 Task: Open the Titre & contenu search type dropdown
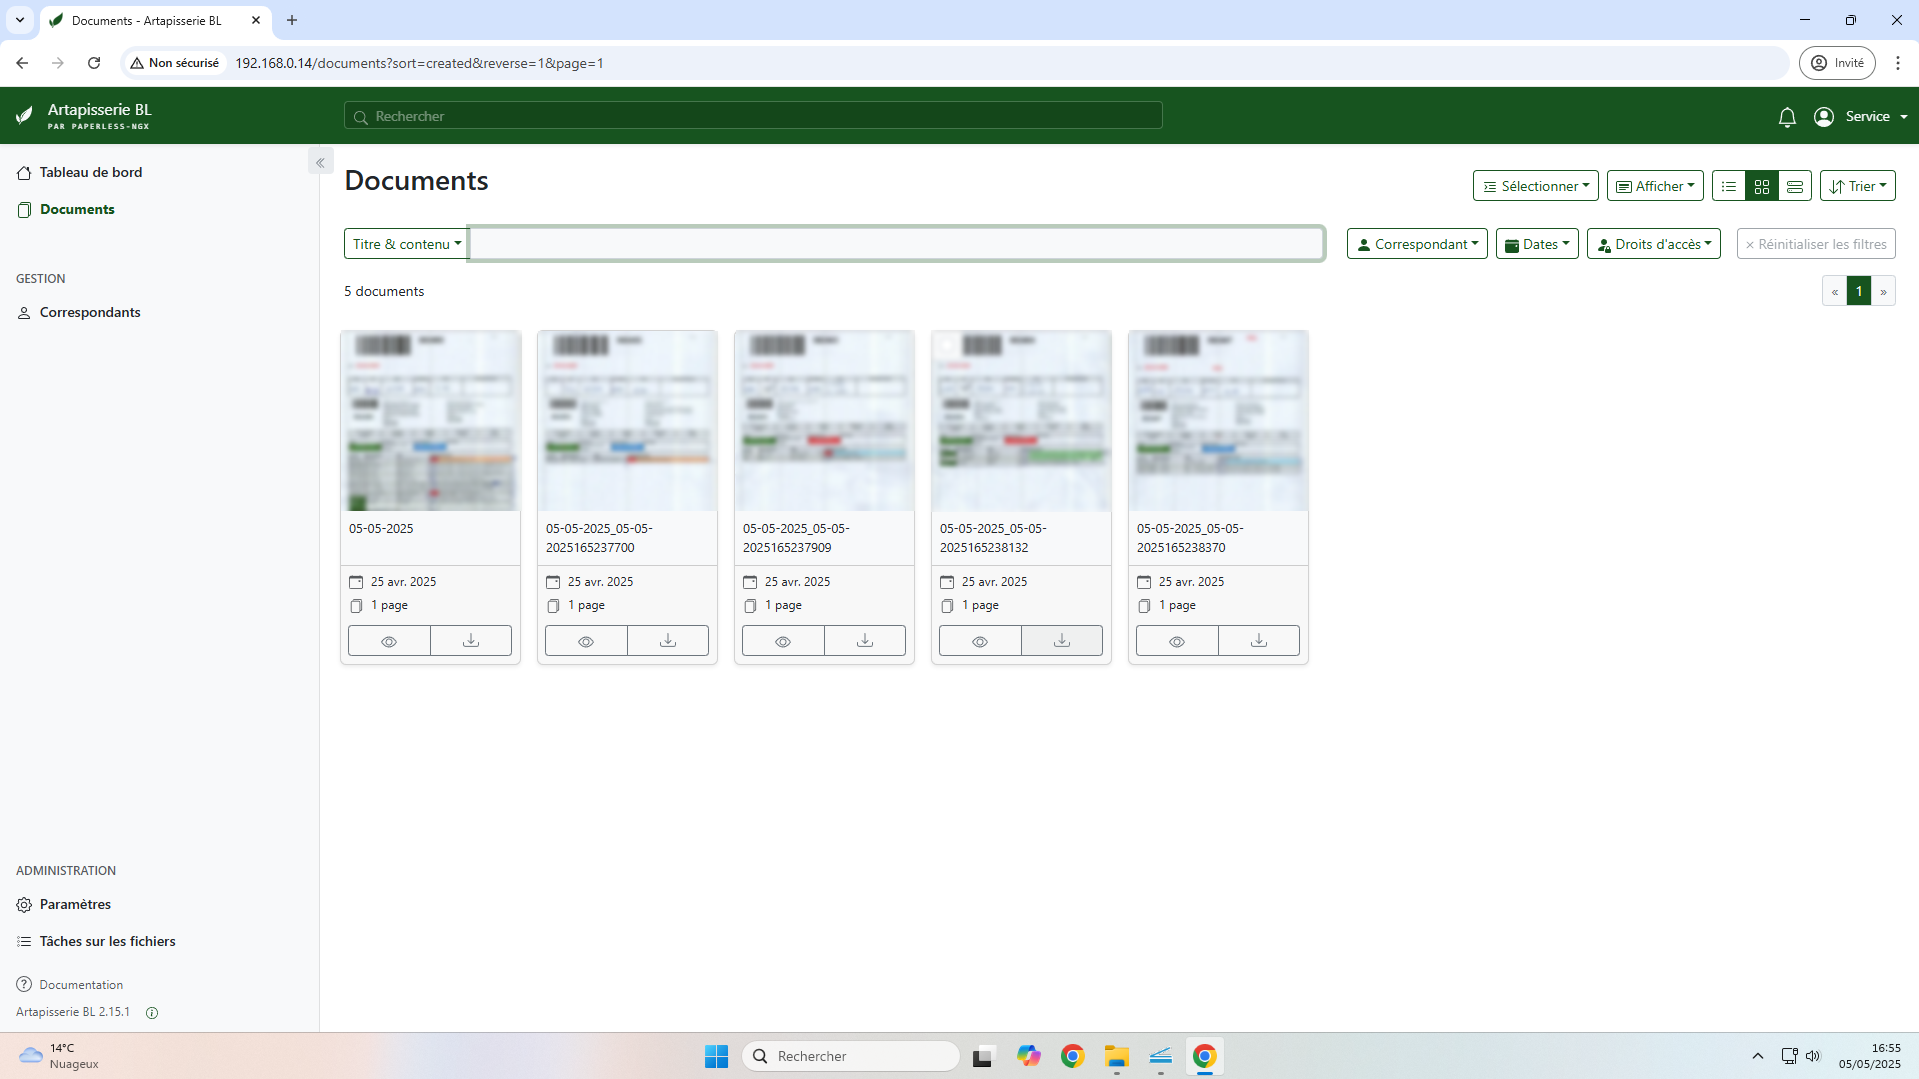pos(406,244)
